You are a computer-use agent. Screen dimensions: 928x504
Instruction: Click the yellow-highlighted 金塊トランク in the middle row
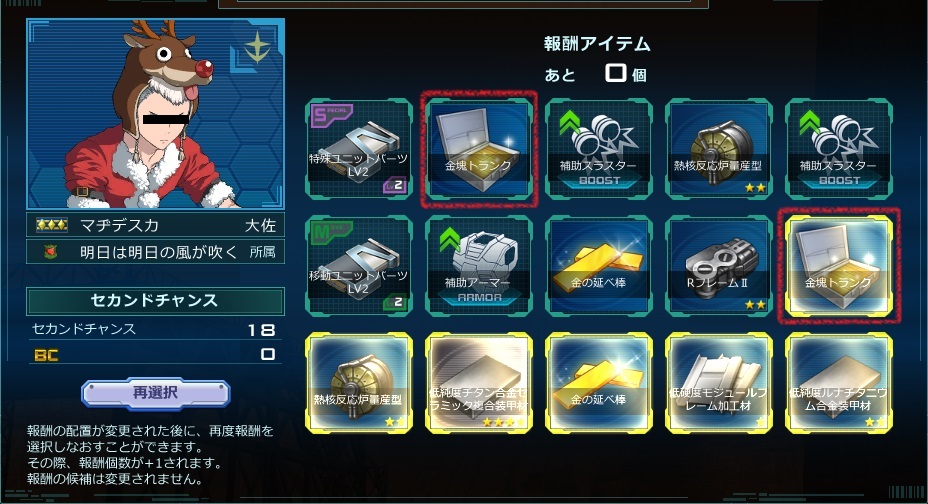[839, 266]
